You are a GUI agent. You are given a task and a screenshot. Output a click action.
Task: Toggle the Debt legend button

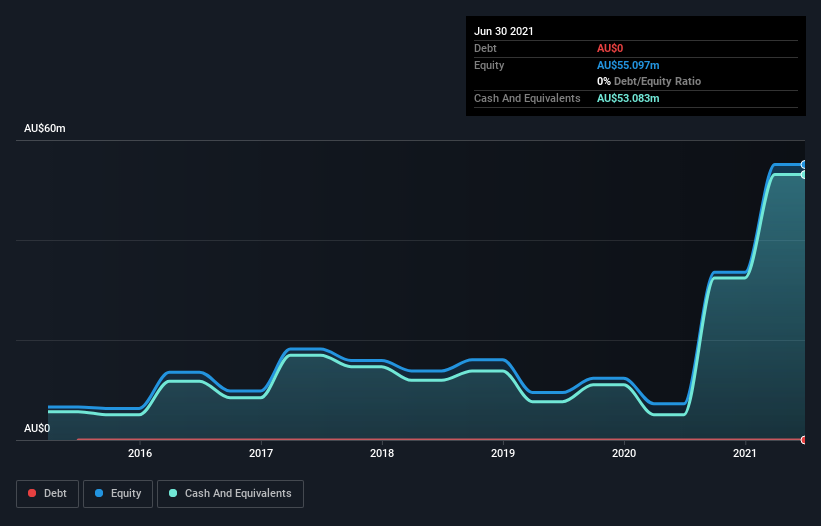click(x=47, y=494)
